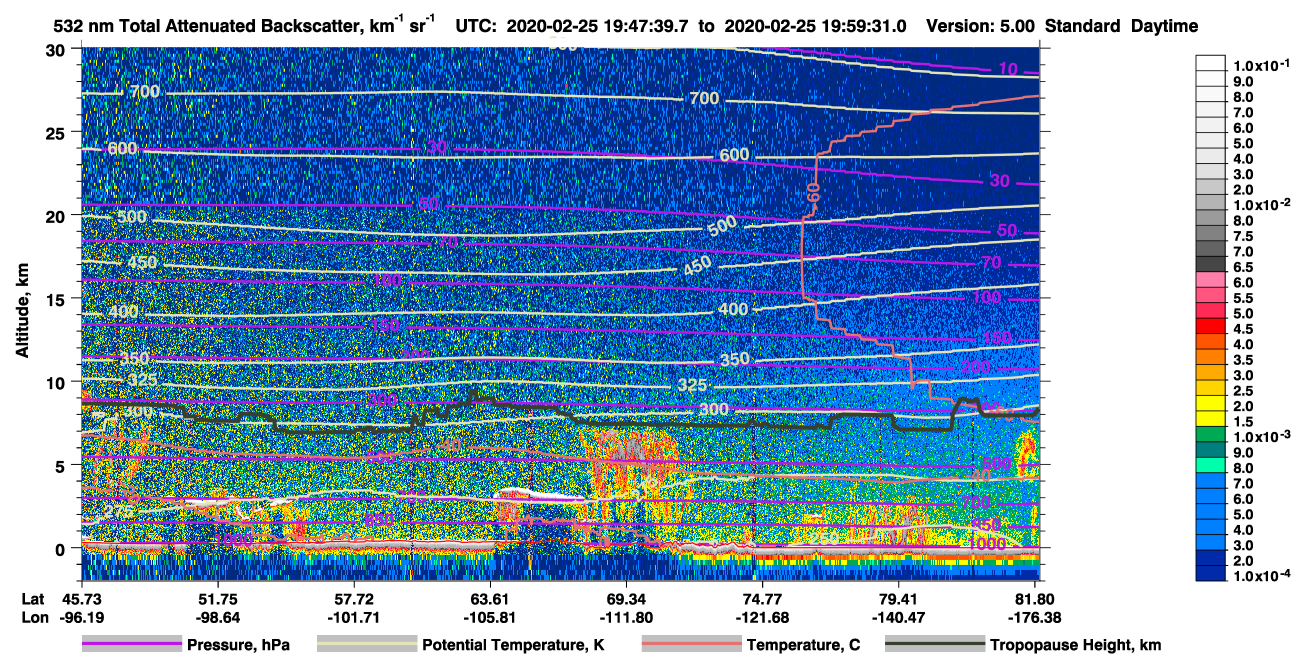Screen dimensions: 1300x667
Task: Click the Pressure, hPa legend line sample
Action: coord(131,645)
